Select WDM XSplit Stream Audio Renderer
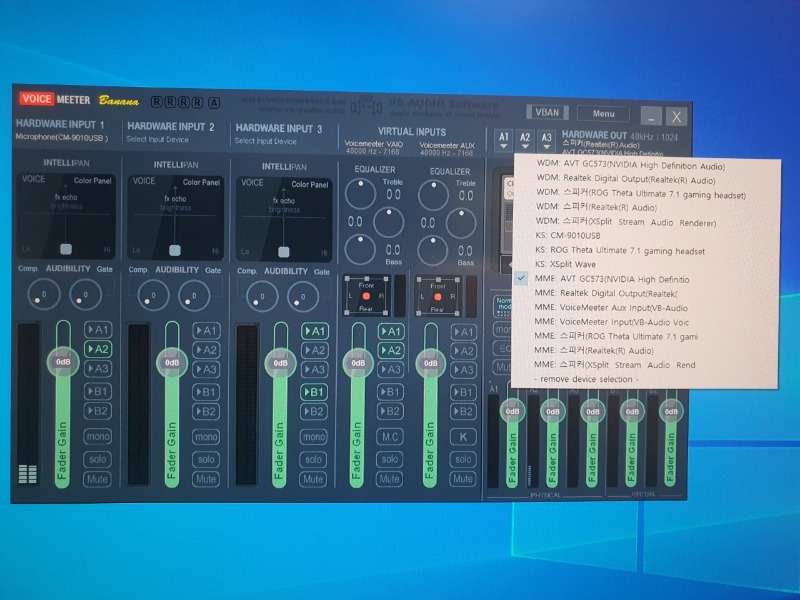This screenshot has width=800, height=600. pyautogui.click(x=626, y=222)
